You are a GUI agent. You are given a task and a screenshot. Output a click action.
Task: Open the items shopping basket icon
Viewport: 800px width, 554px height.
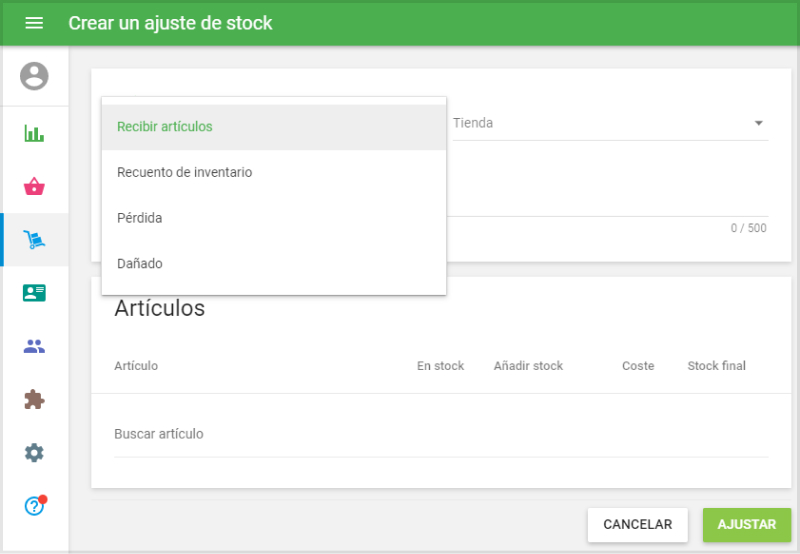pyautogui.click(x=34, y=186)
